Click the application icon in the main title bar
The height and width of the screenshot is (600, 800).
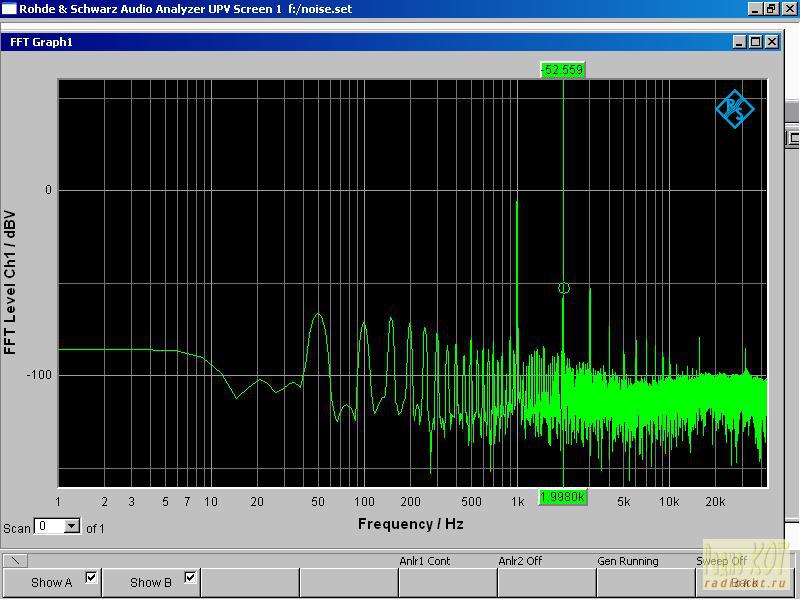pyautogui.click(x=9, y=9)
